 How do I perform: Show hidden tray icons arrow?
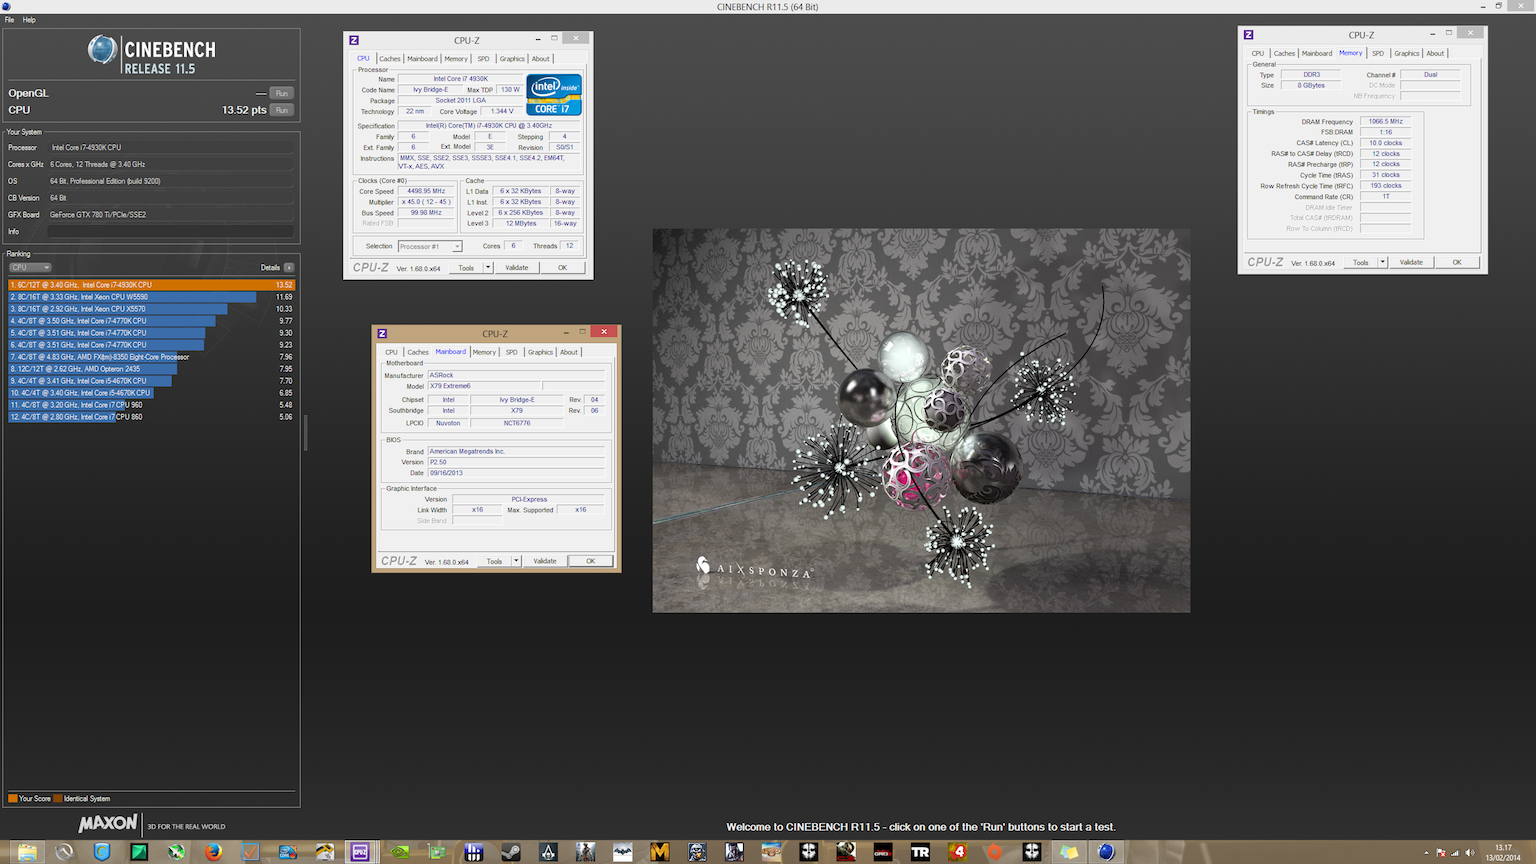pyautogui.click(x=1426, y=853)
